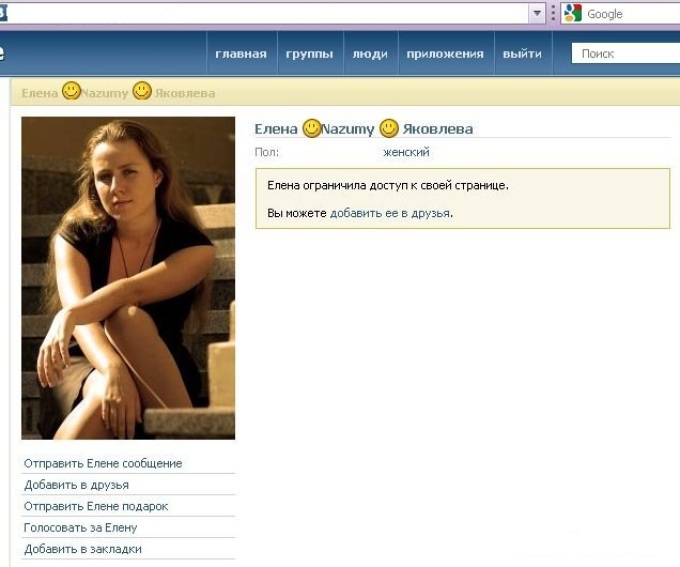Click выйти to log out
This screenshot has height=567, width=680.
point(522,54)
